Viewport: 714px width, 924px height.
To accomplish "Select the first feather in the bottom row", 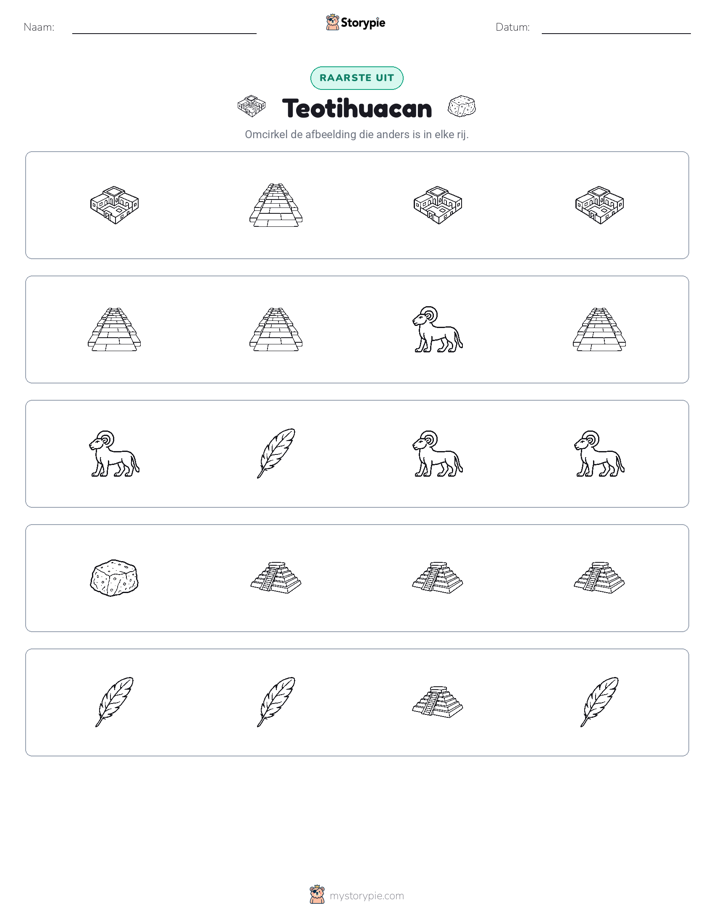I will tap(114, 702).
